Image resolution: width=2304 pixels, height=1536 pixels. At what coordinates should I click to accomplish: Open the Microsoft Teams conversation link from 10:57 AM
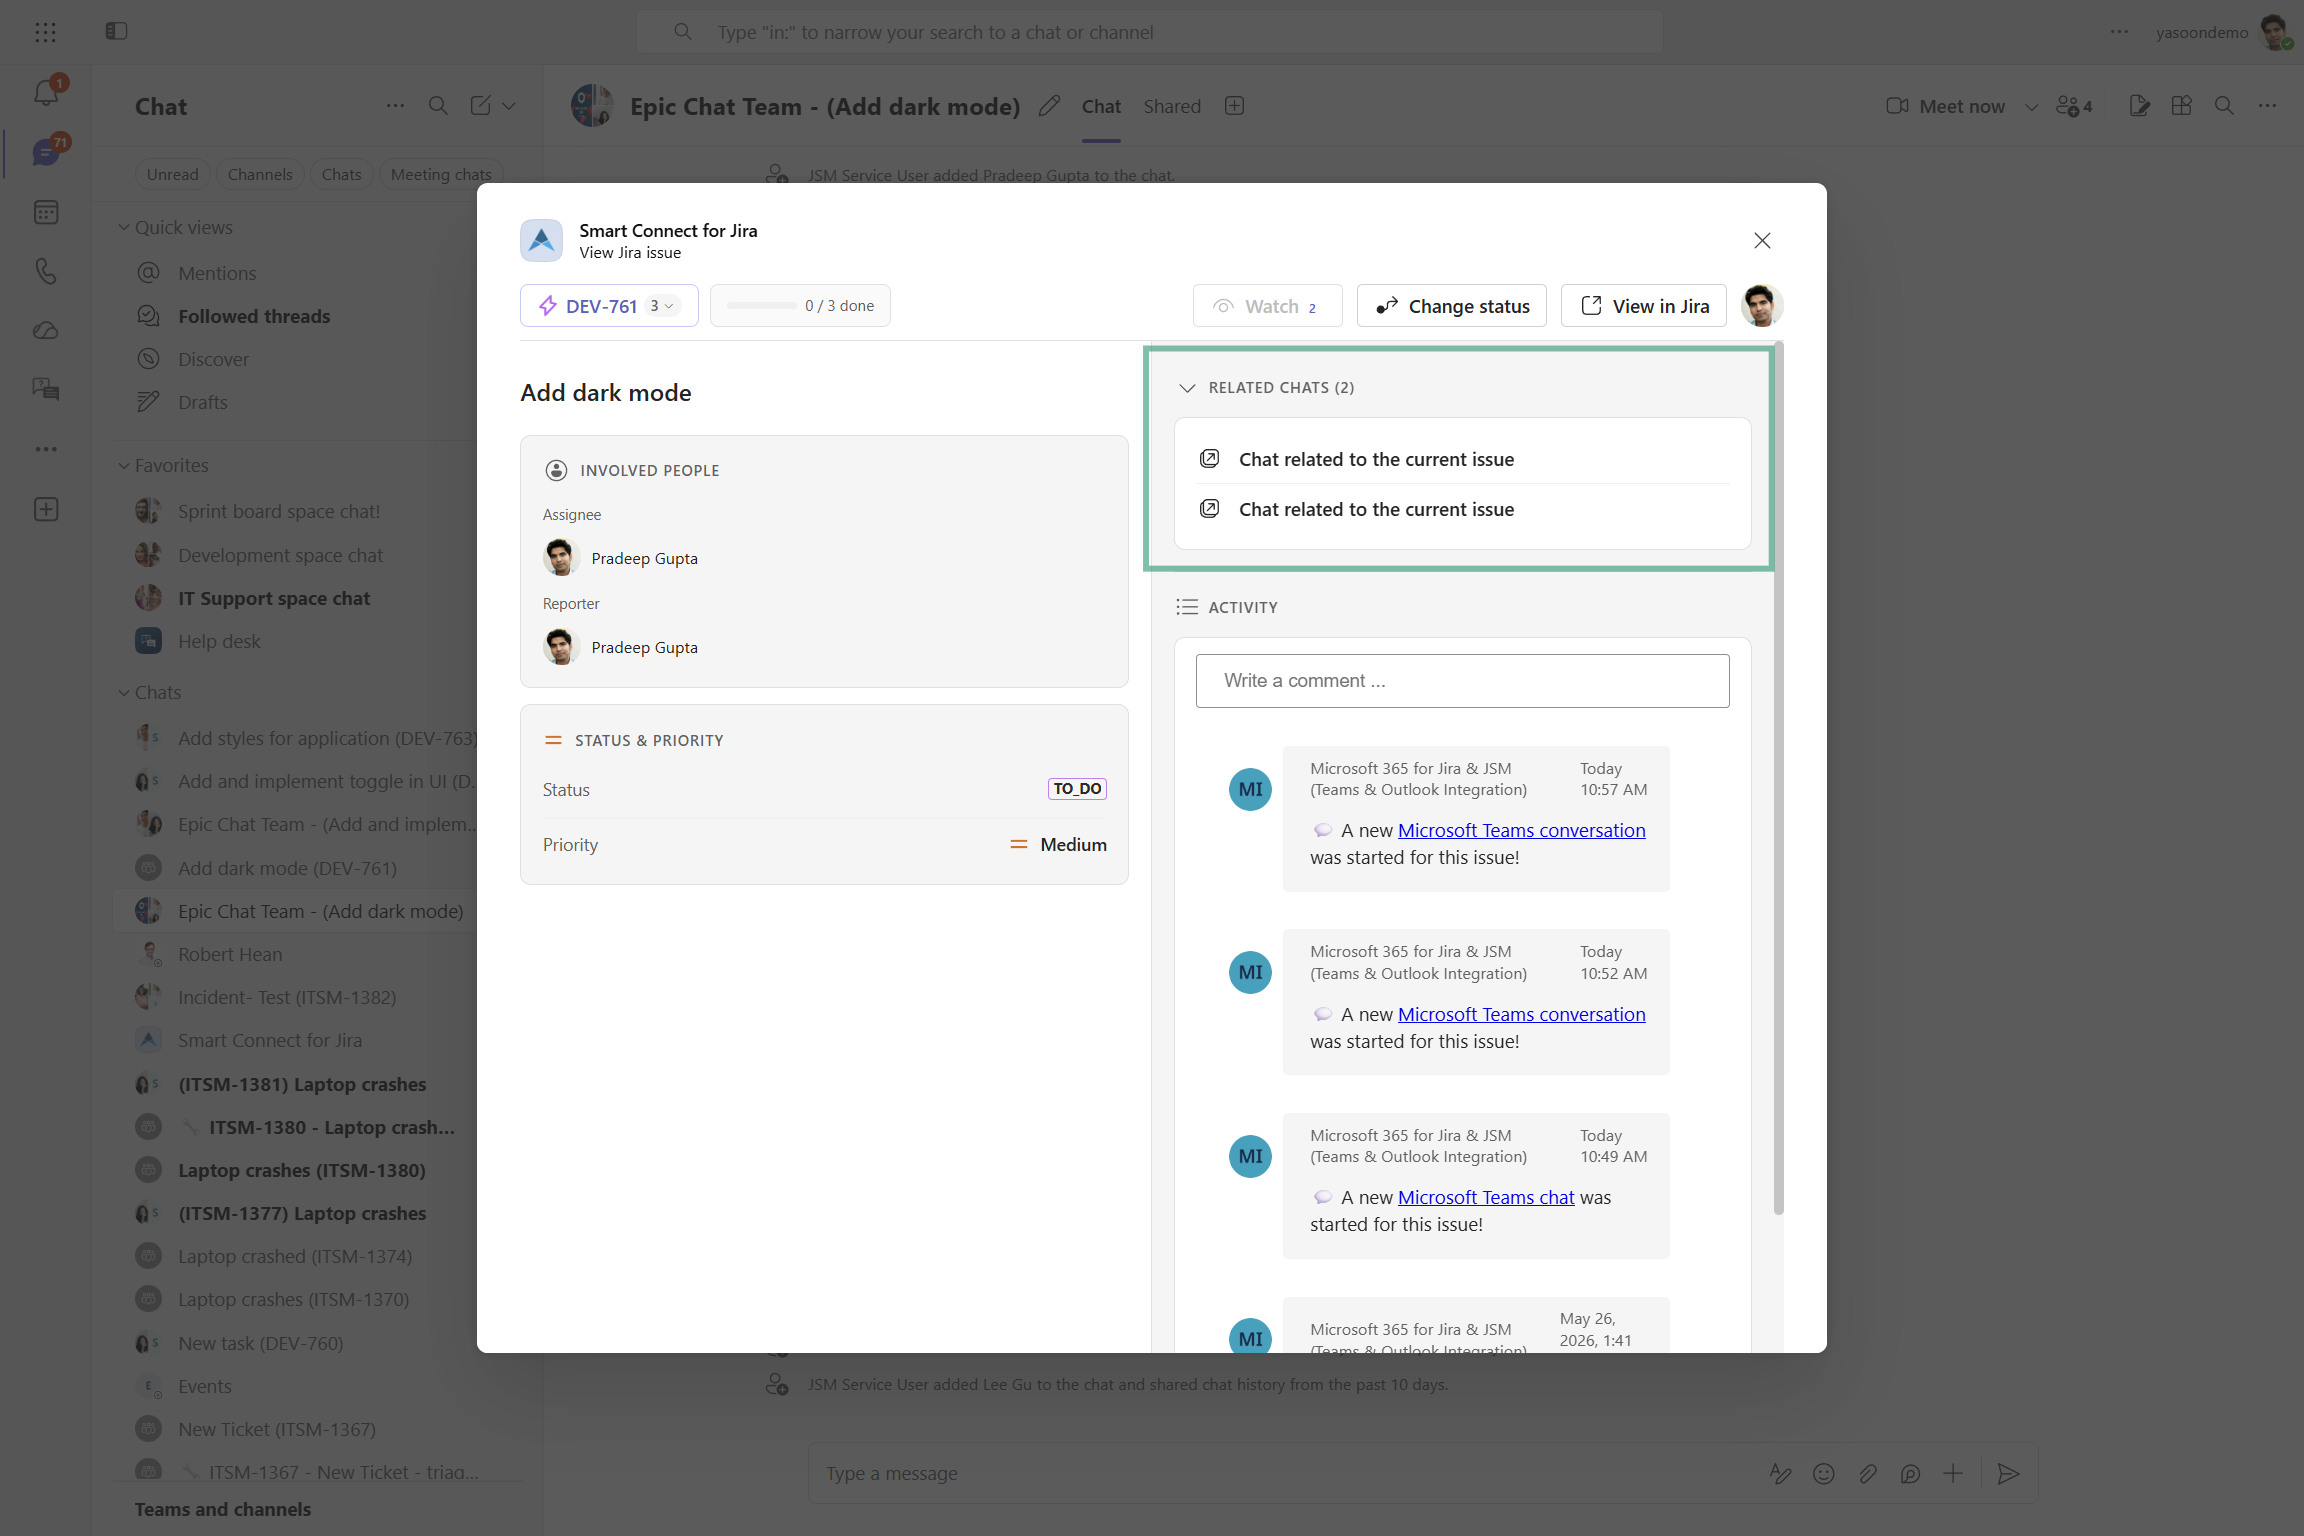click(1521, 830)
